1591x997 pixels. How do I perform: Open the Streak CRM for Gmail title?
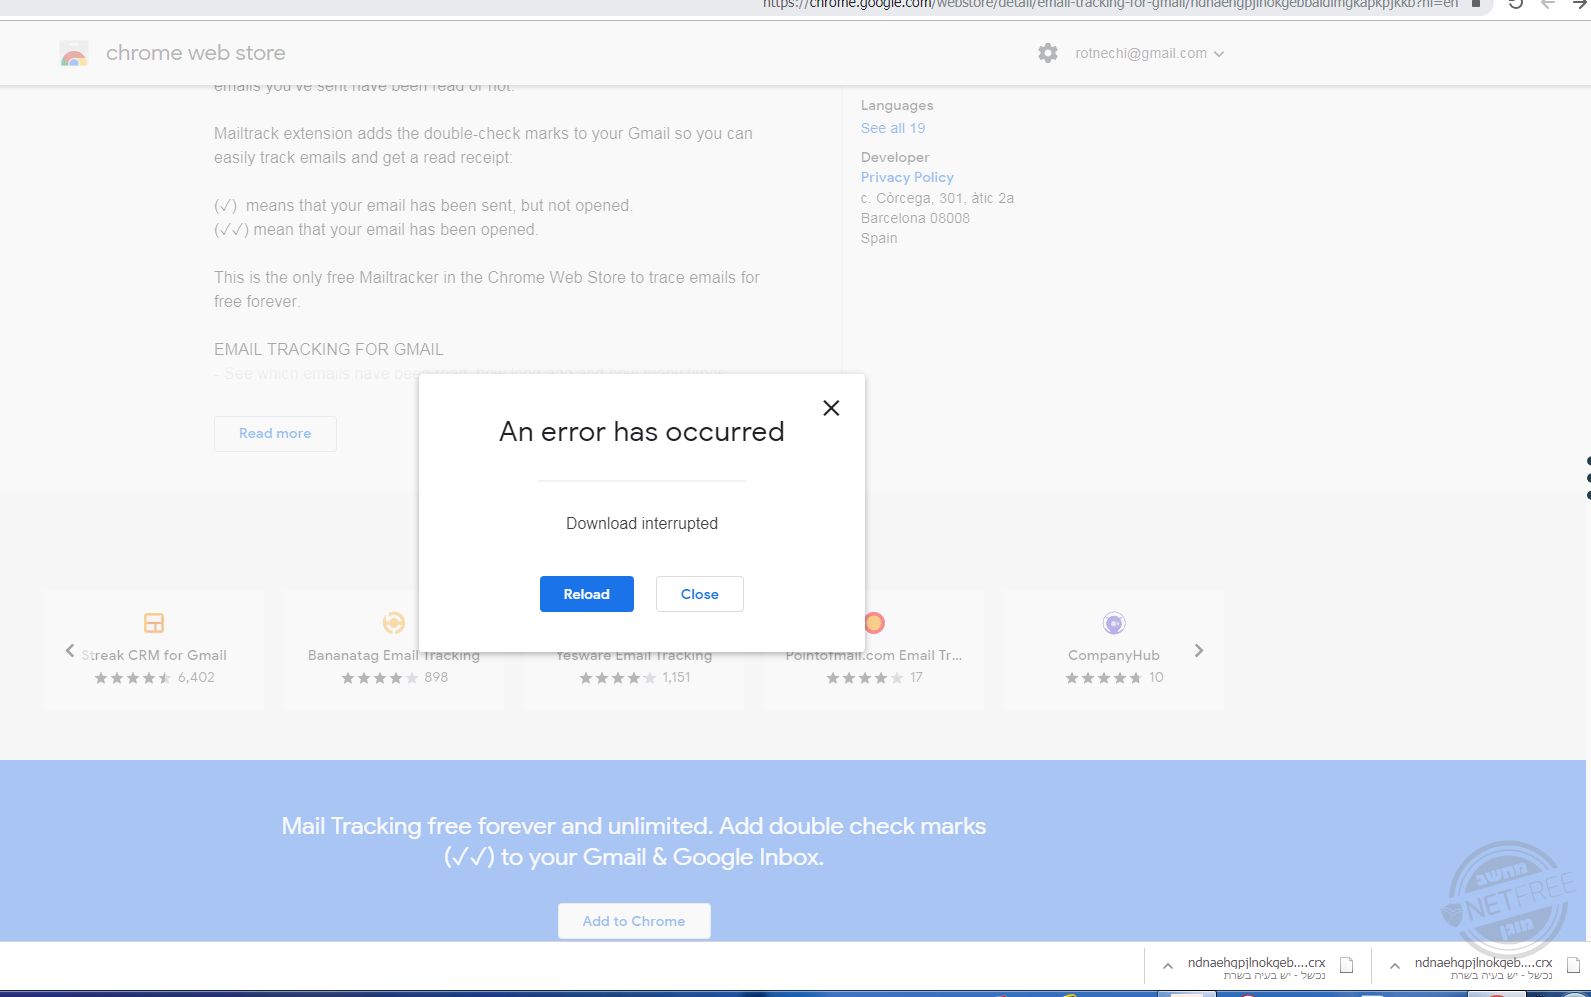[154, 655]
